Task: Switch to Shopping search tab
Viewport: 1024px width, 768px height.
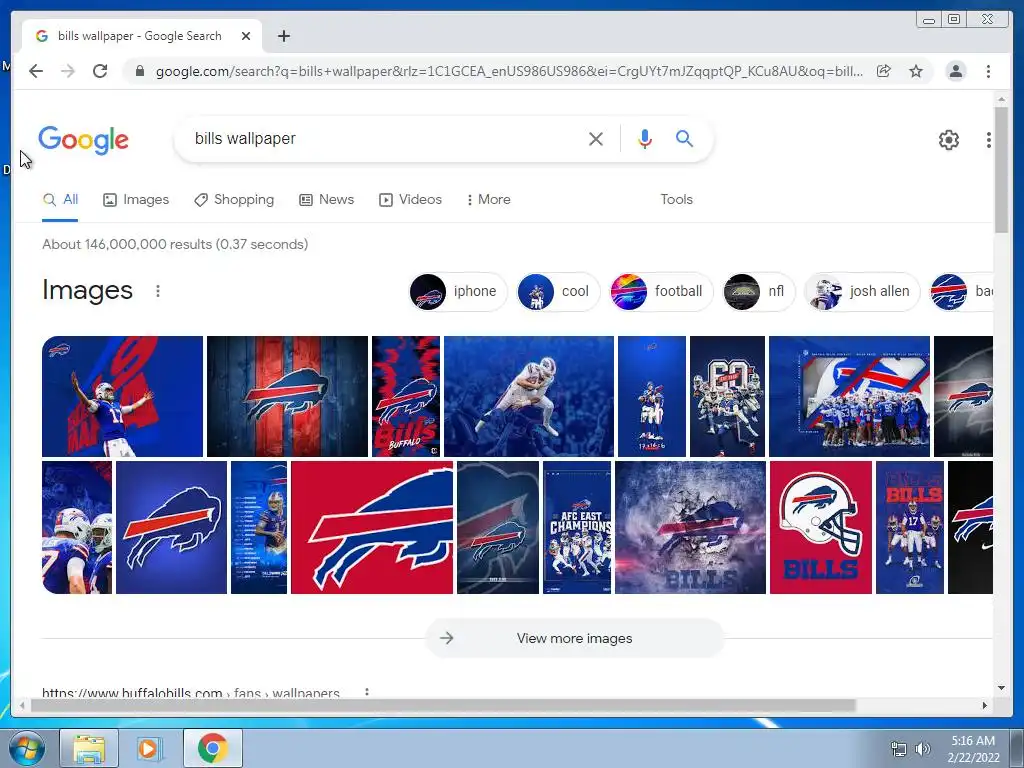Action: [234, 199]
